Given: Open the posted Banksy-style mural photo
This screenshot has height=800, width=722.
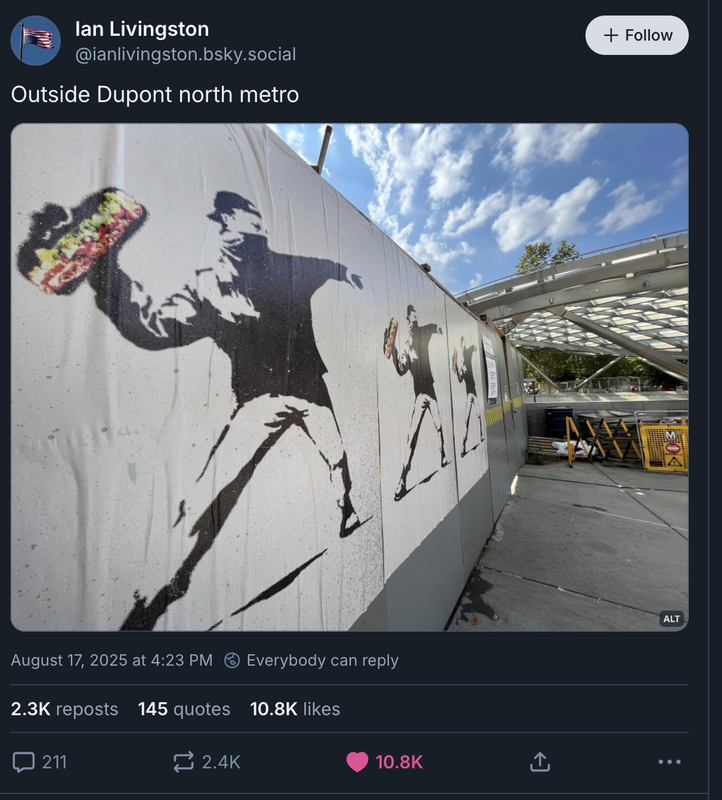Looking at the screenshot, I should [x=350, y=377].
